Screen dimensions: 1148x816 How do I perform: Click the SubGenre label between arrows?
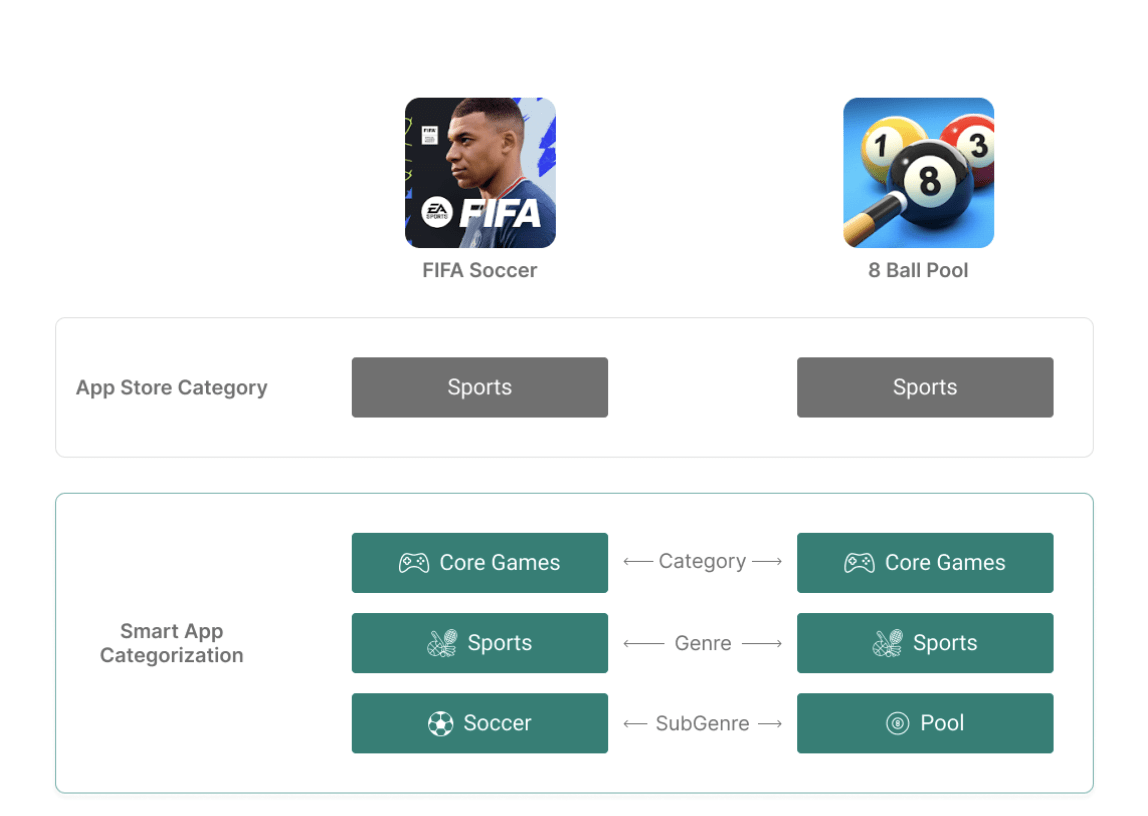(x=702, y=724)
